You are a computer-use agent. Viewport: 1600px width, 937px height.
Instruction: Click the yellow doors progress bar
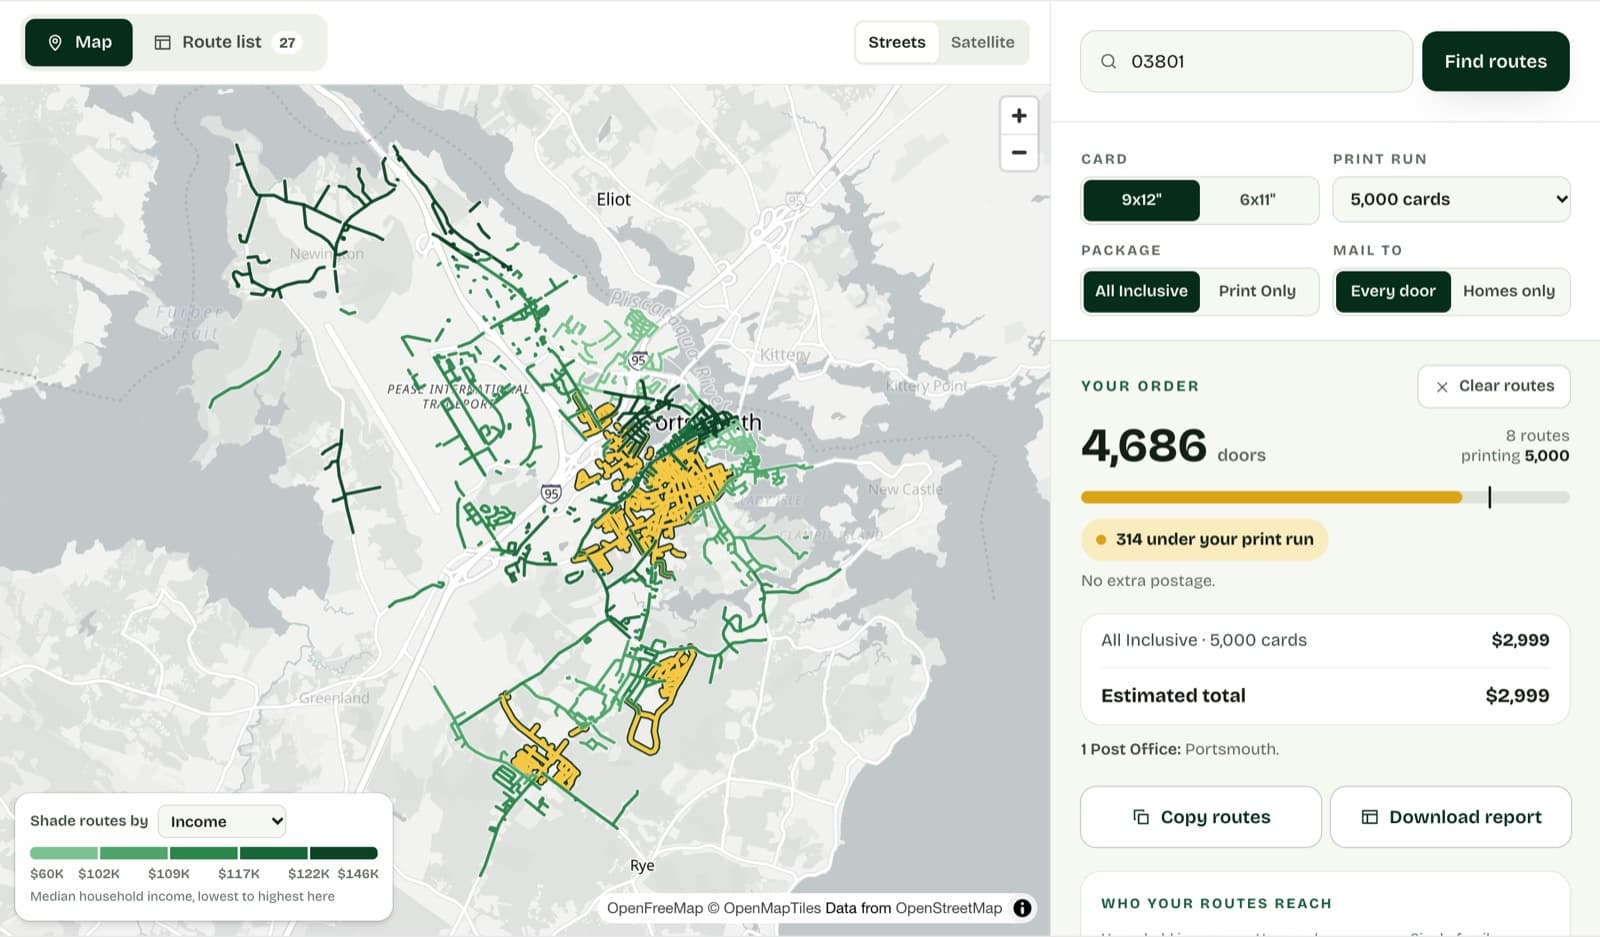[1271, 497]
